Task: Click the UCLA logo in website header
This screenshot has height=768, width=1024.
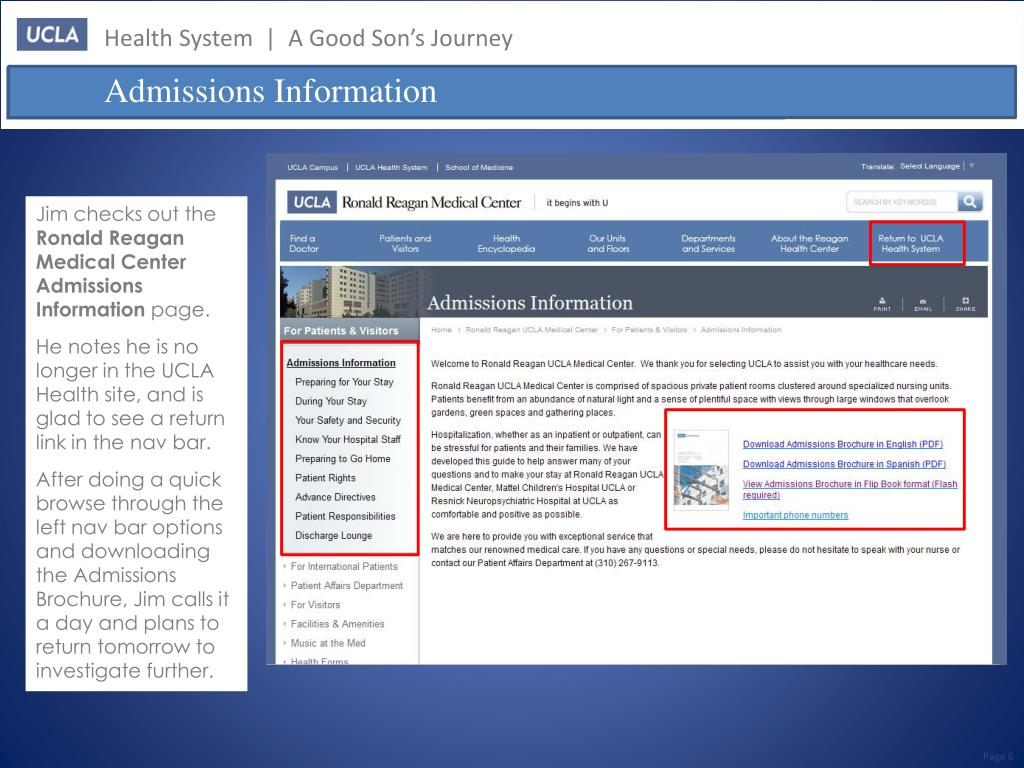Action: [312, 202]
